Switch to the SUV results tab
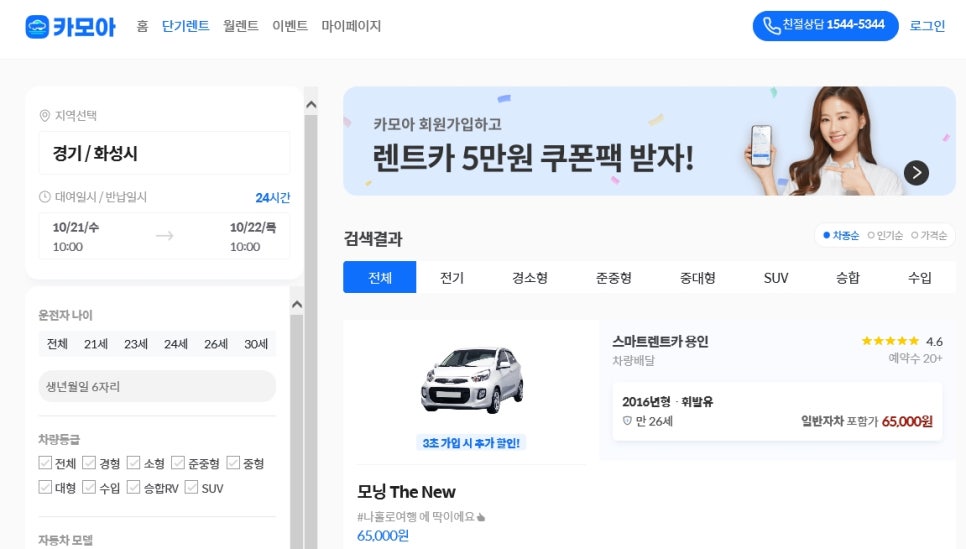 [x=776, y=277]
